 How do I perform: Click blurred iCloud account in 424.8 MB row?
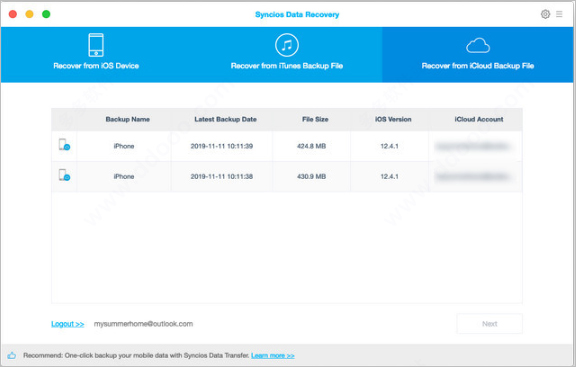[x=473, y=147]
